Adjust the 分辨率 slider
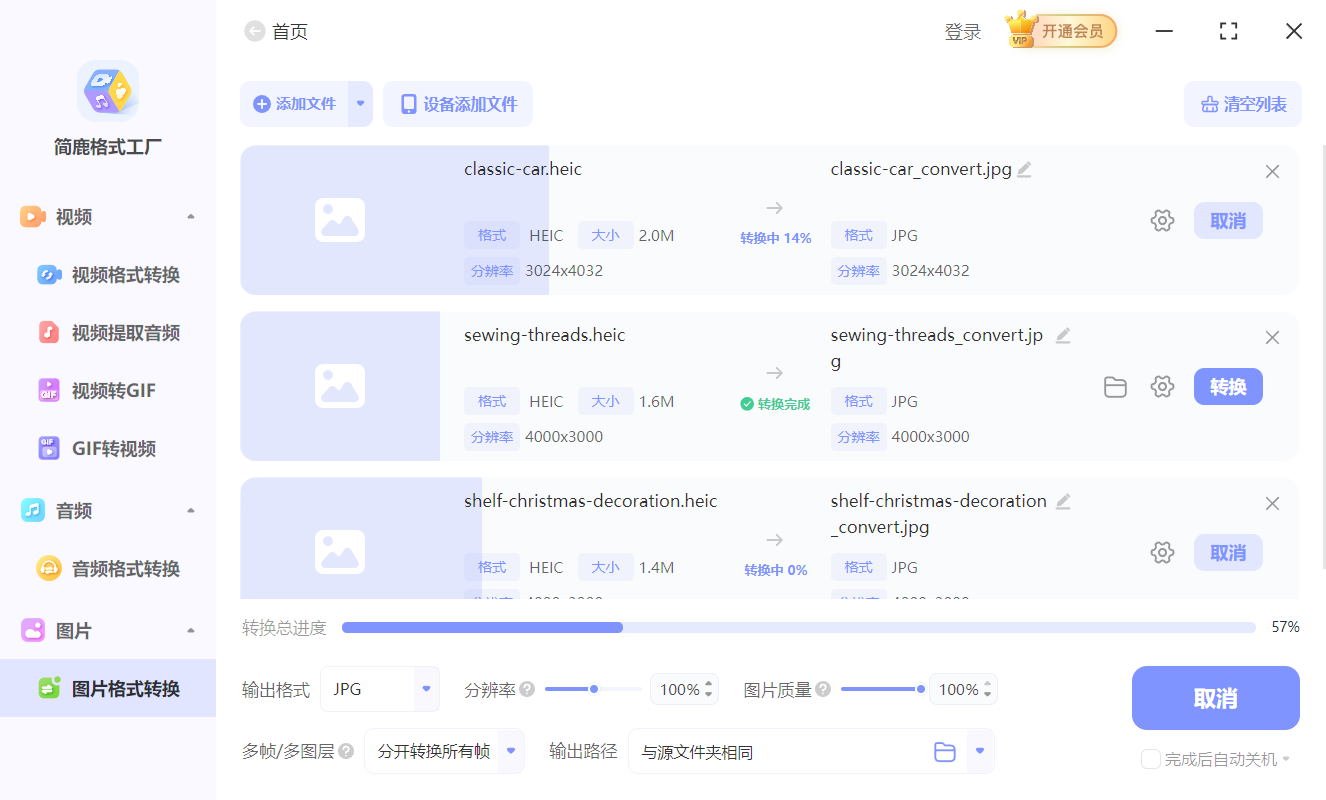1326x800 pixels. click(x=593, y=689)
